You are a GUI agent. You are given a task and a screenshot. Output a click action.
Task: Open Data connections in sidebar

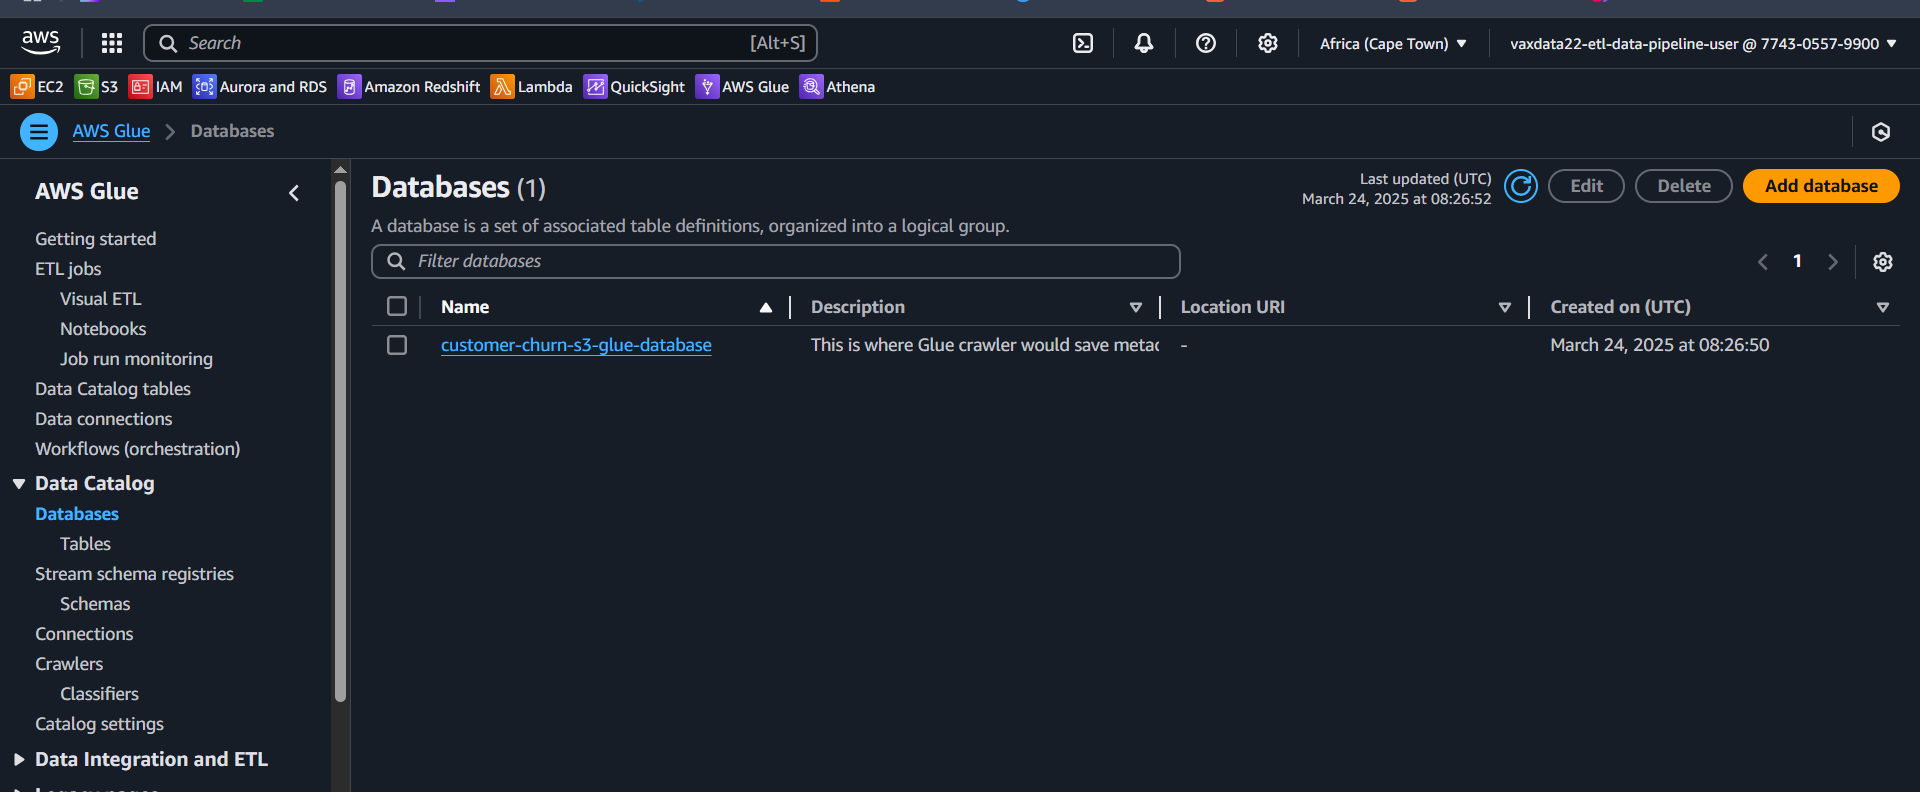(x=104, y=419)
